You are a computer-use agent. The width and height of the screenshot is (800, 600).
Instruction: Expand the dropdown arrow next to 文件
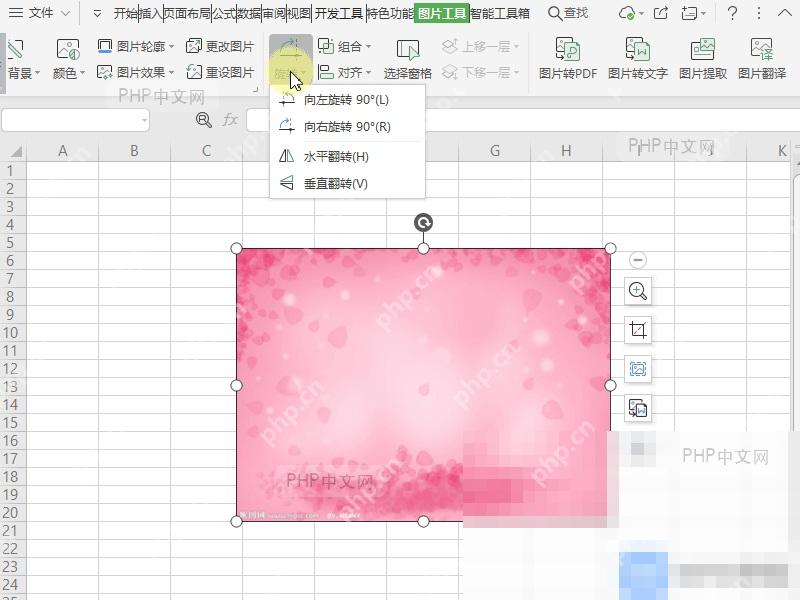tap(65, 13)
